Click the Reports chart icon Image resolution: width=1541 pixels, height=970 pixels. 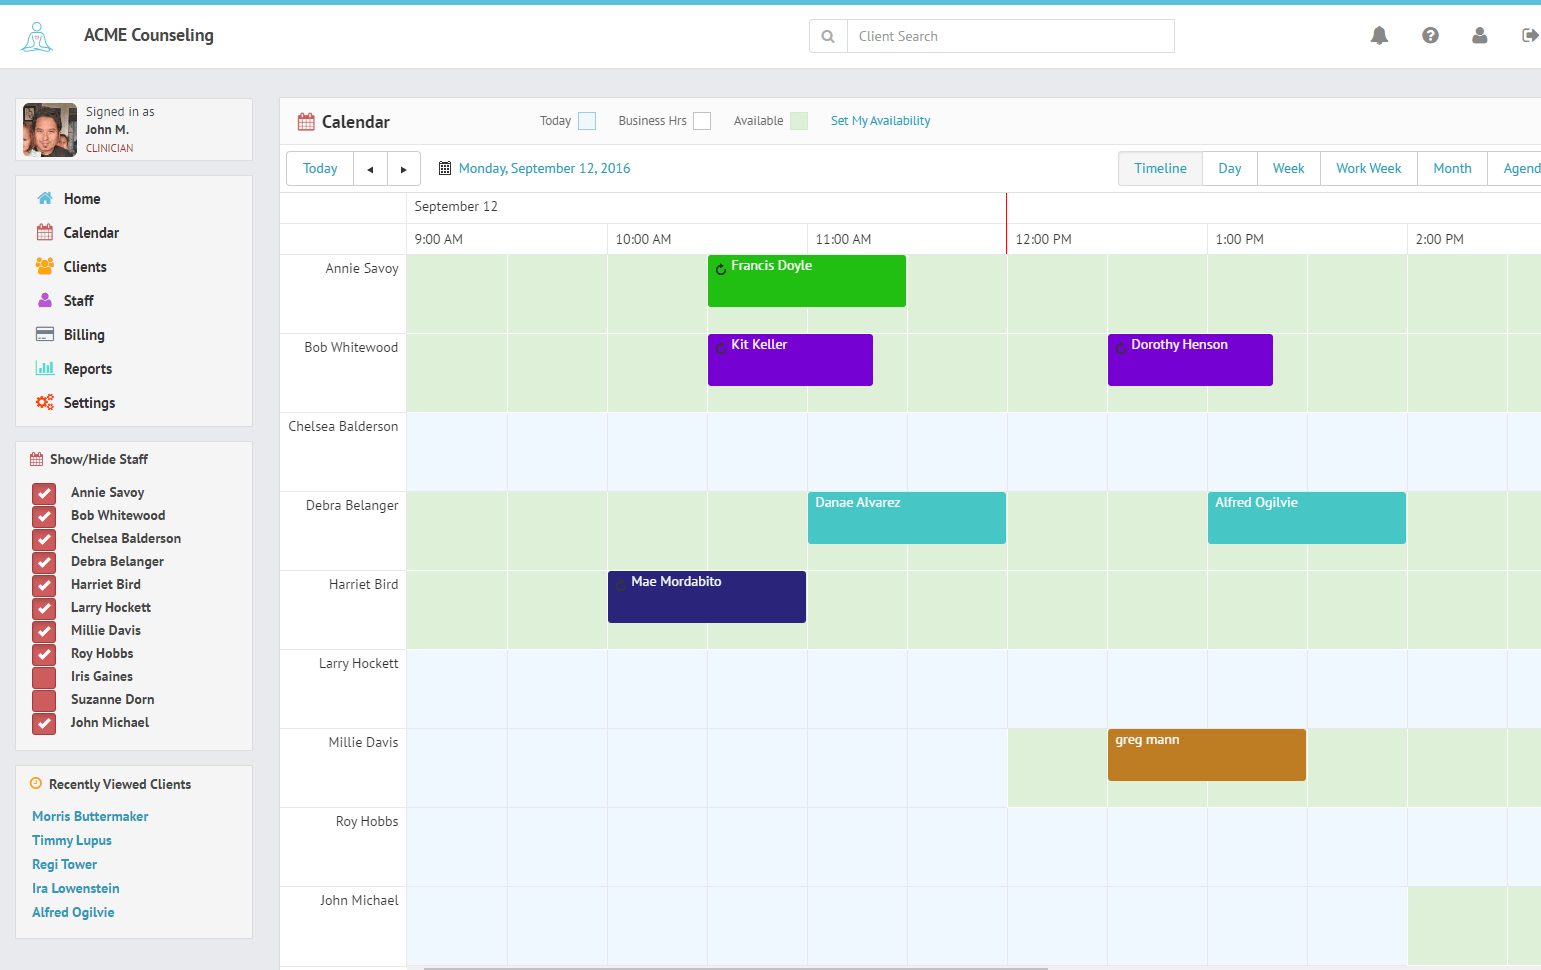45,368
